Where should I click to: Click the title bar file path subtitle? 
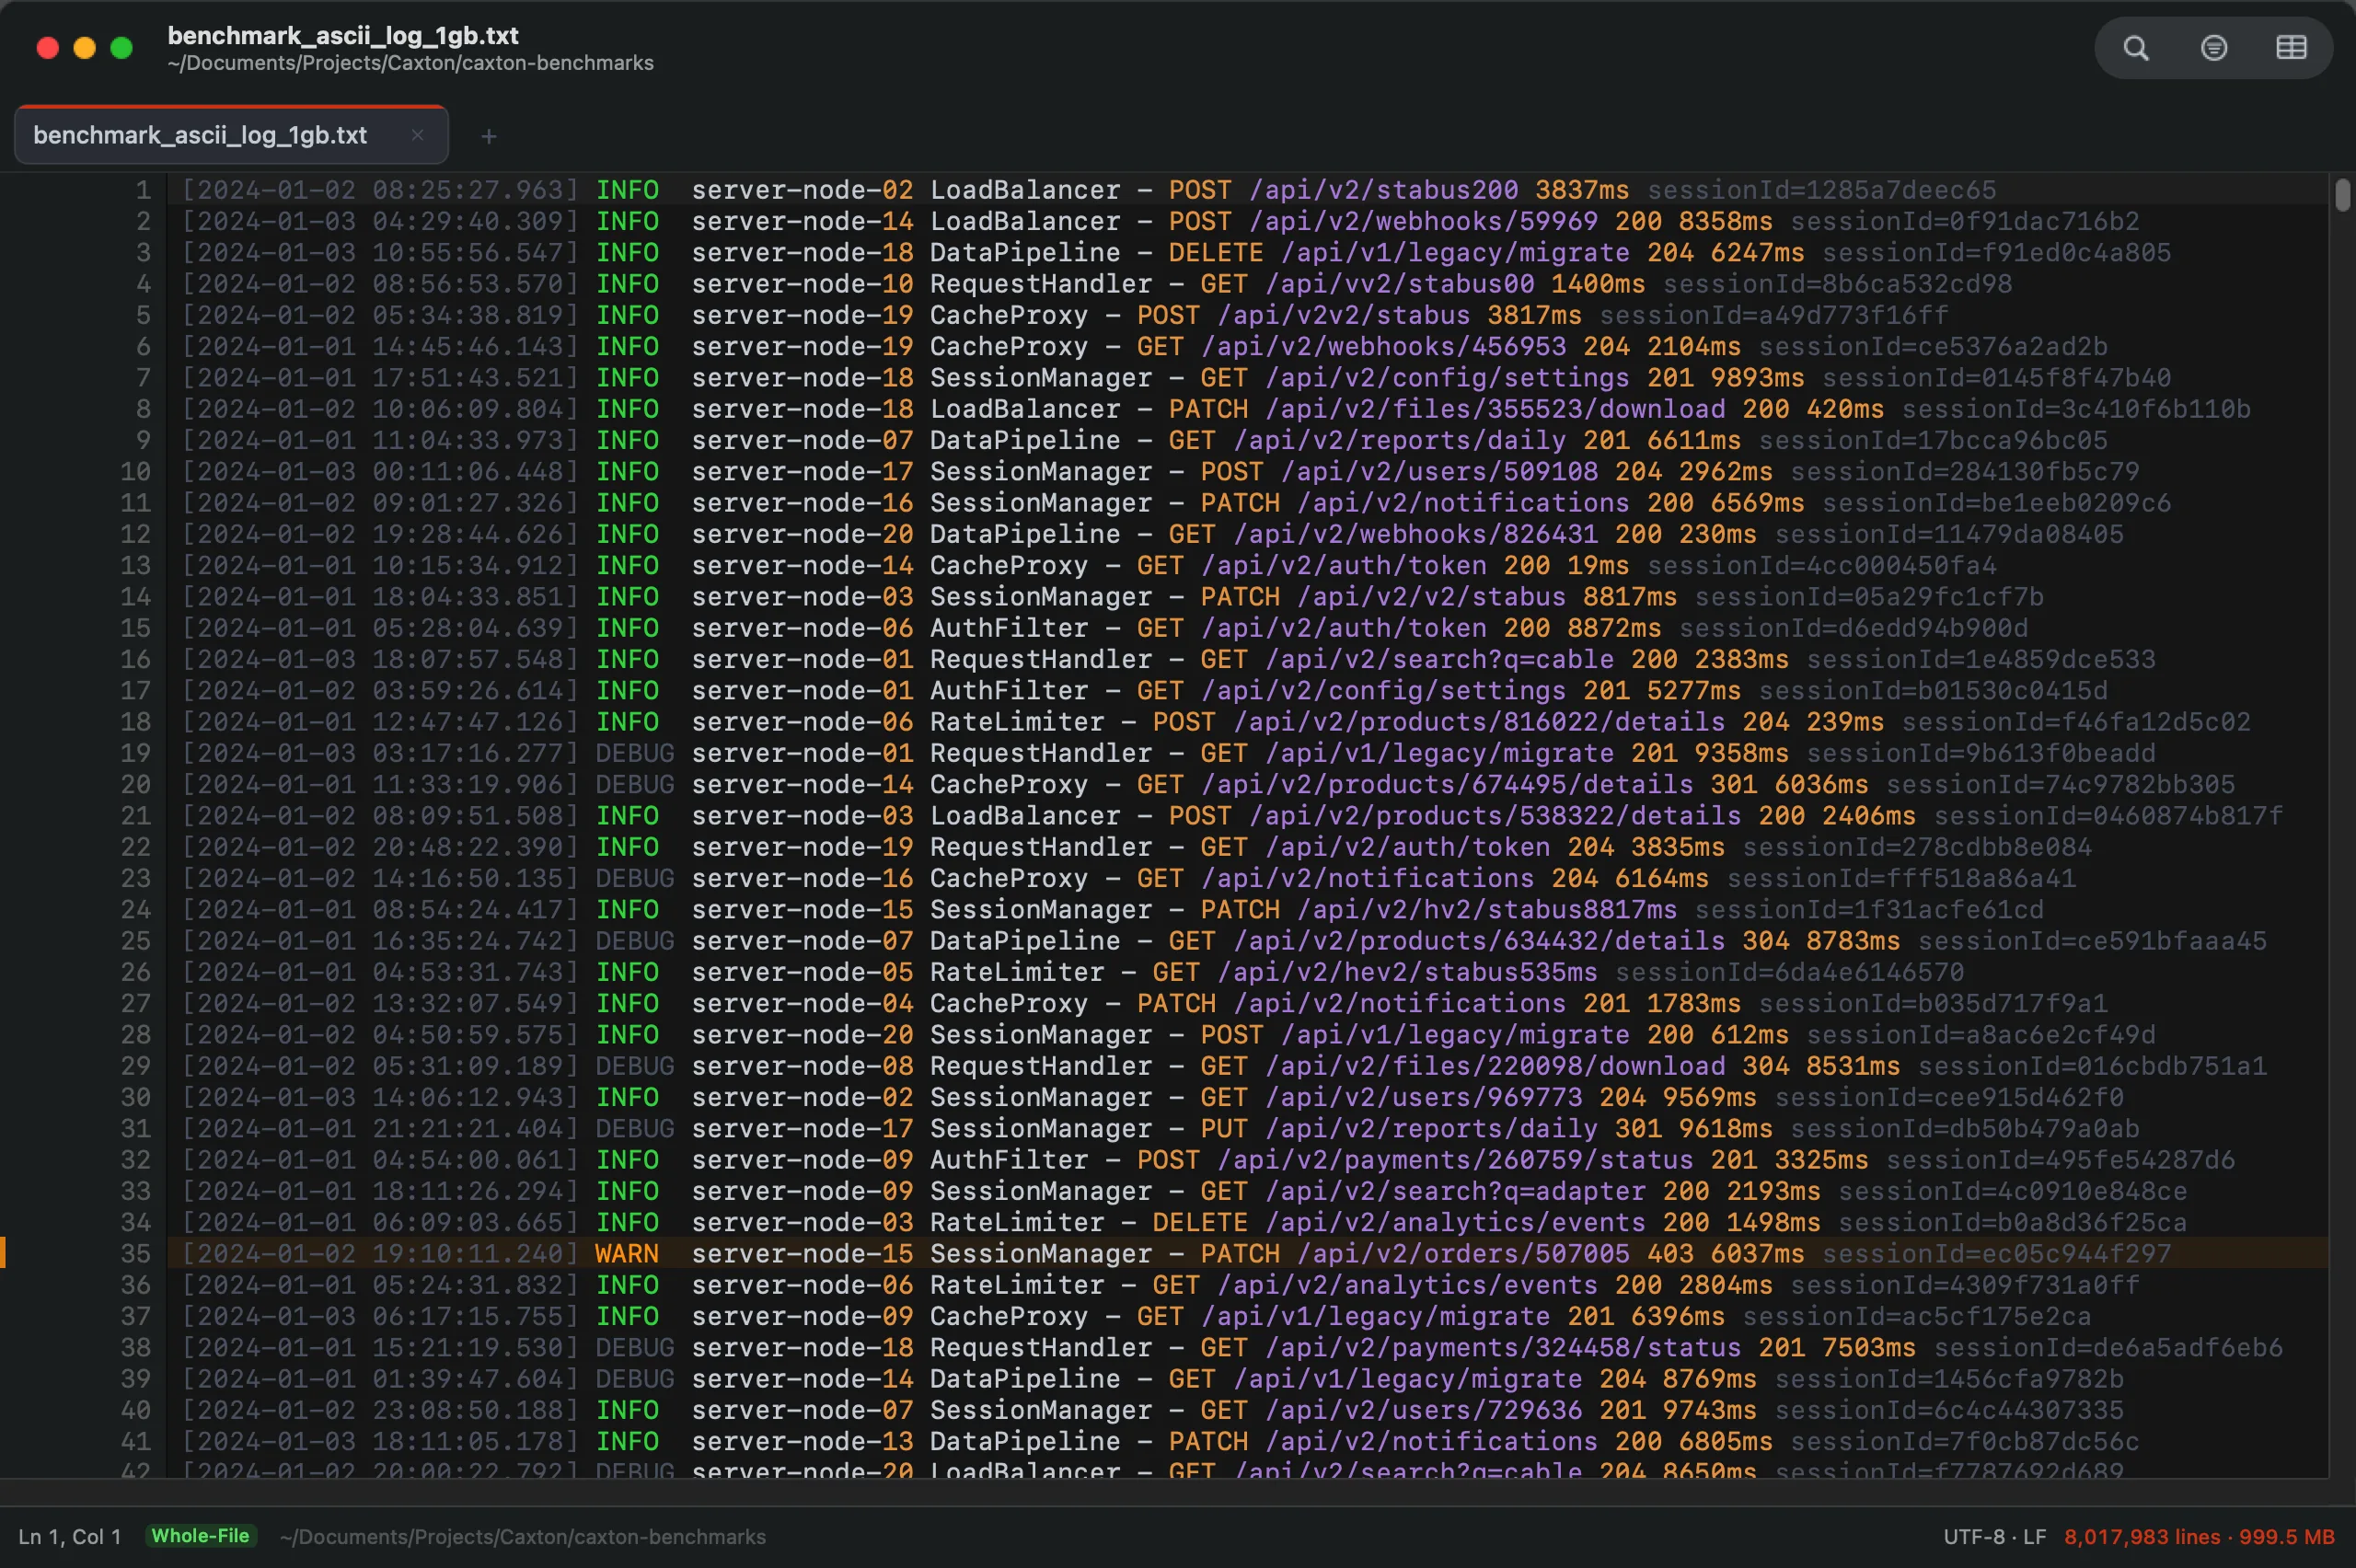tap(410, 63)
